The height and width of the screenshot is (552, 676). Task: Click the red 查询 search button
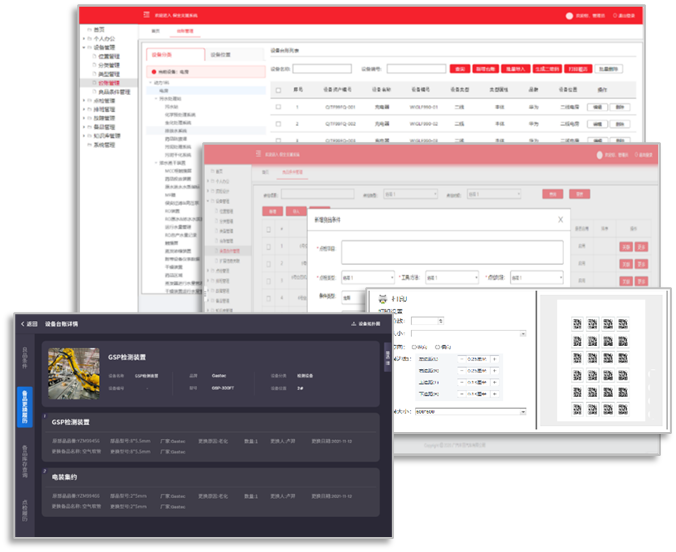coord(459,69)
